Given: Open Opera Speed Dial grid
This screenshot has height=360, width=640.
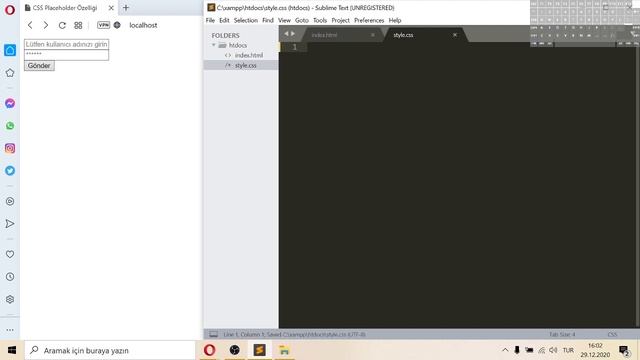Looking at the screenshot, I should click(78, 25).
